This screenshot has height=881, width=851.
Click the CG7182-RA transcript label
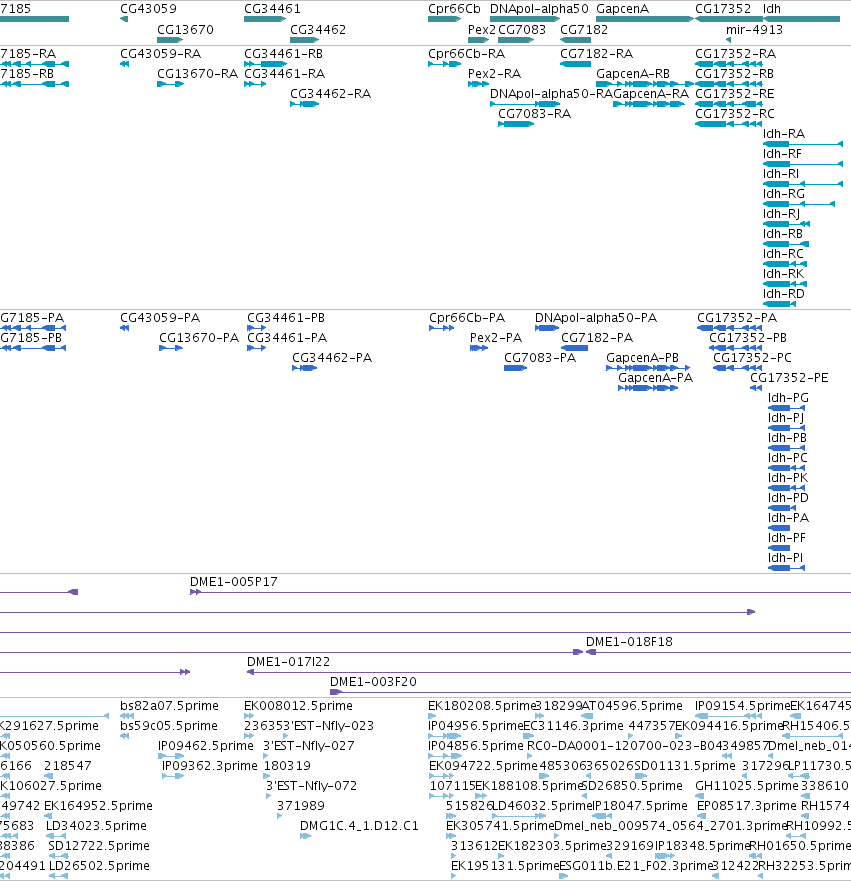pyautogui.click(x=597, y=54)
